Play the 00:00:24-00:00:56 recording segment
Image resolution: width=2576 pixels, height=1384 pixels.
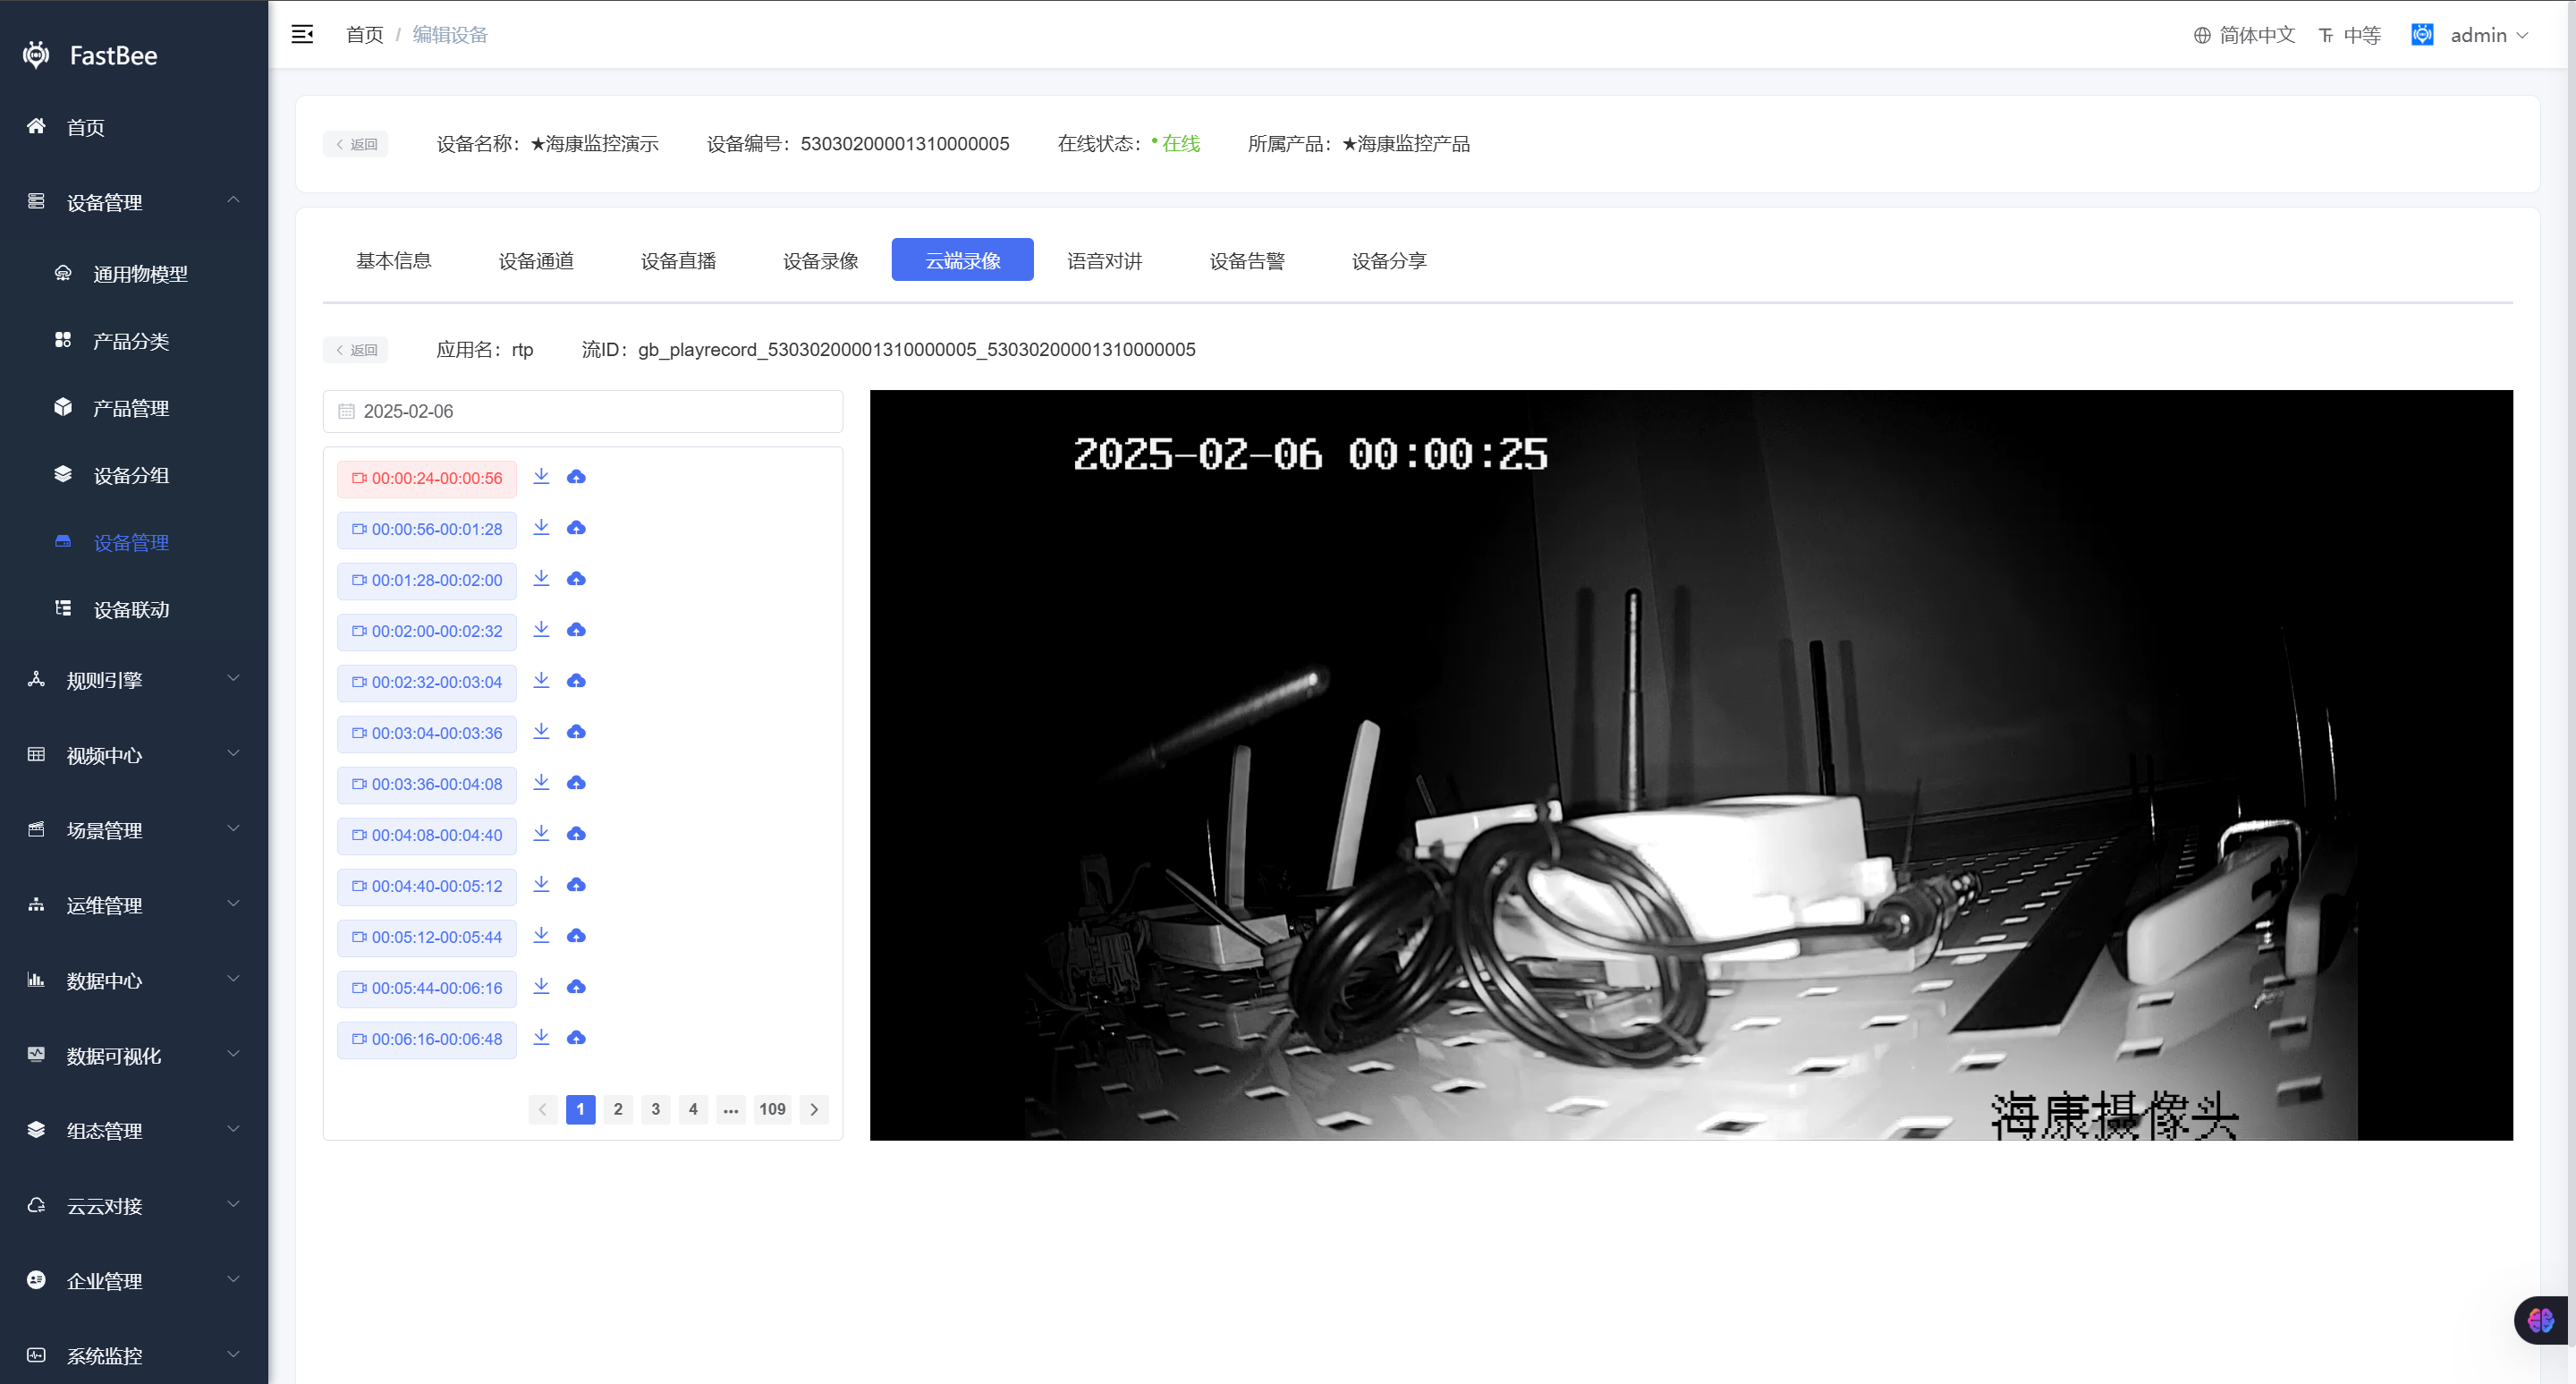(x=427, y=478)
